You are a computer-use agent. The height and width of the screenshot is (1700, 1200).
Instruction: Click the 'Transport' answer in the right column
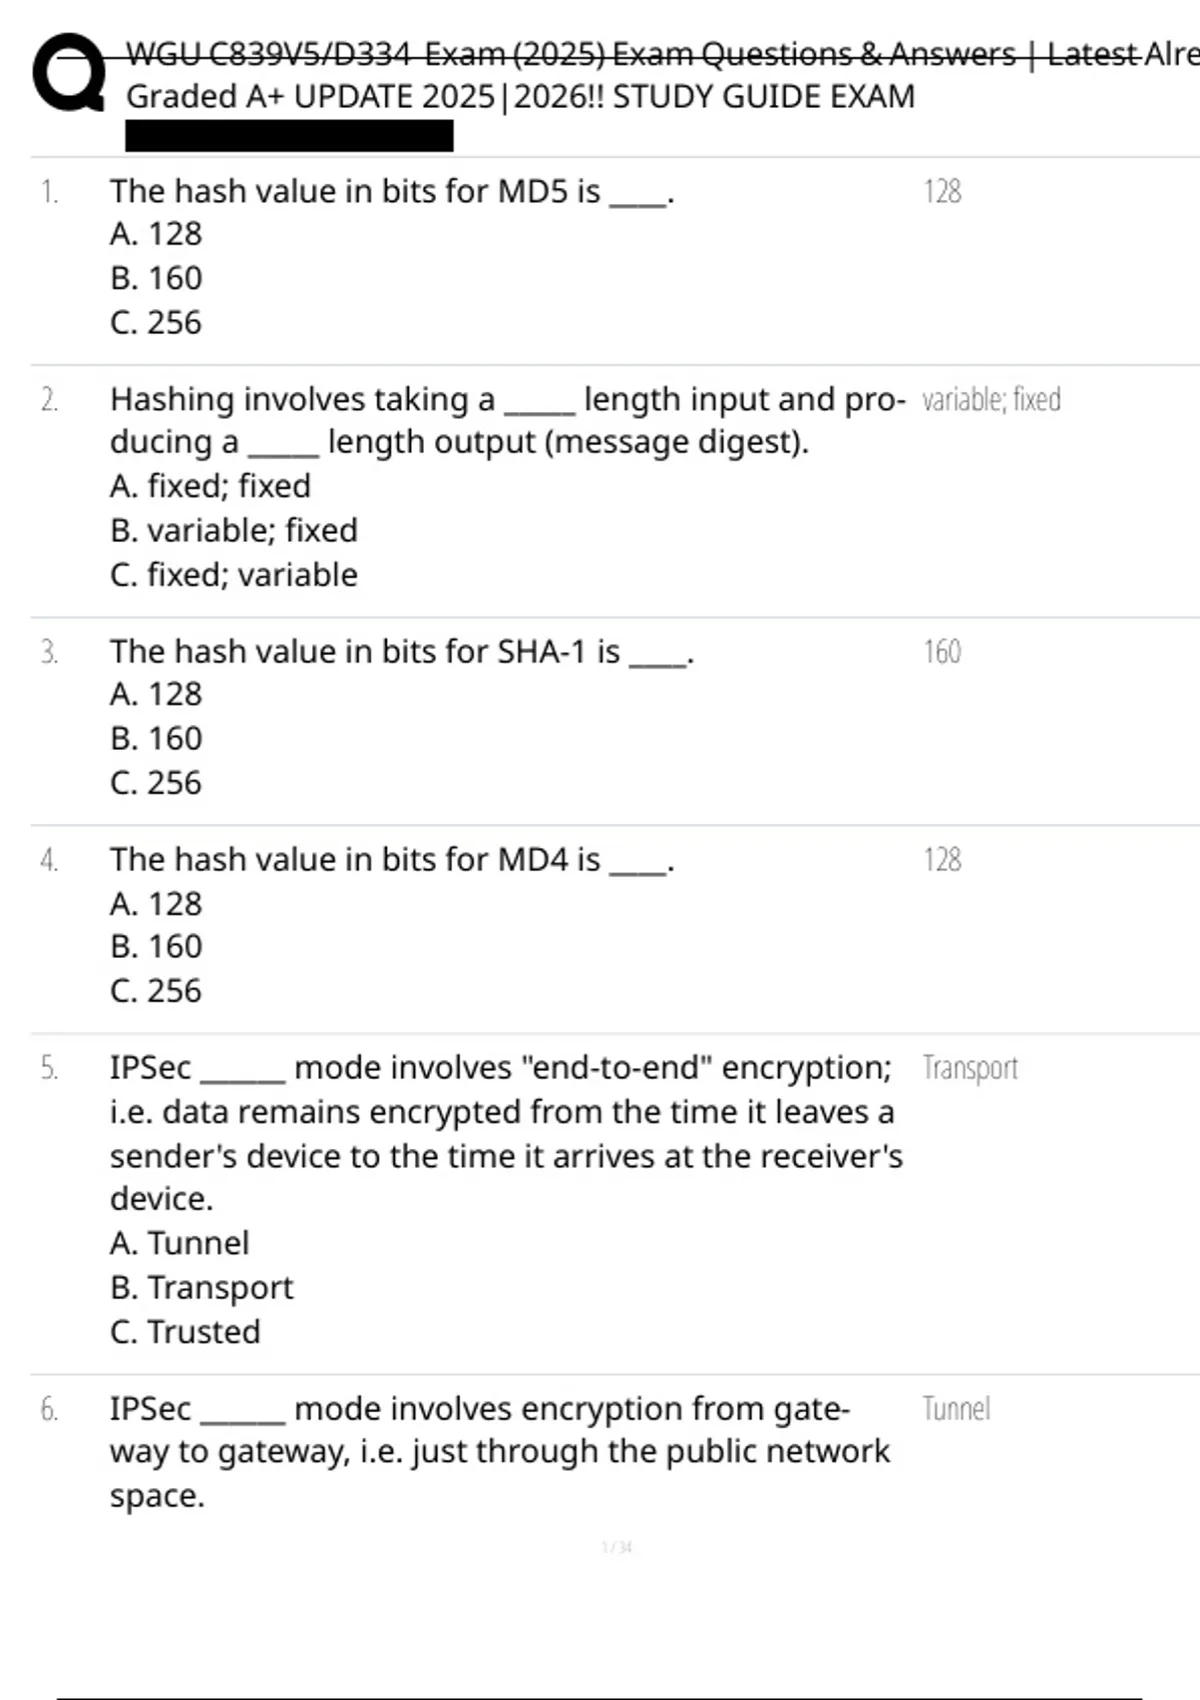[970, 1068]
